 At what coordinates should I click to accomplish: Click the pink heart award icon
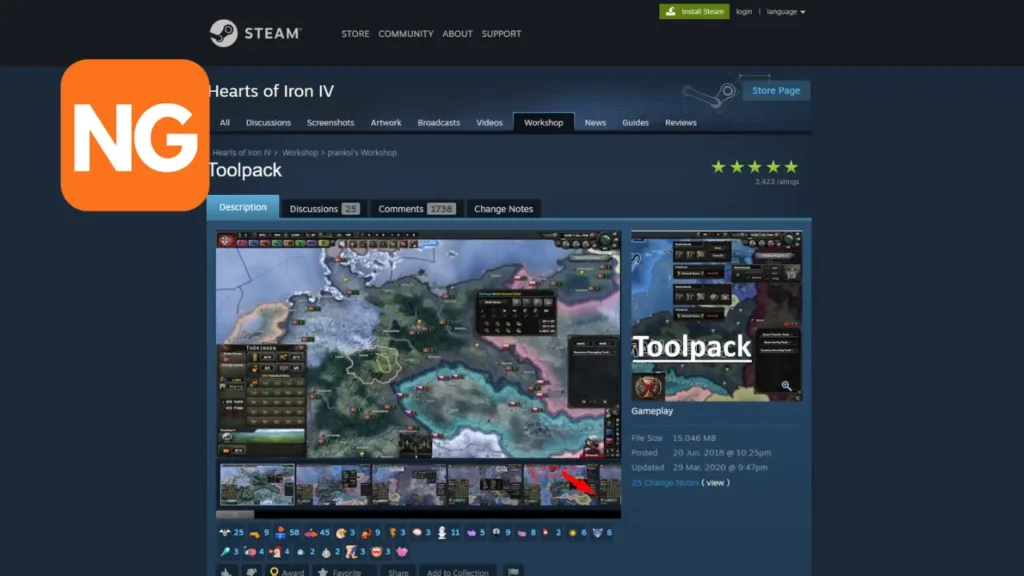[402, 552]
